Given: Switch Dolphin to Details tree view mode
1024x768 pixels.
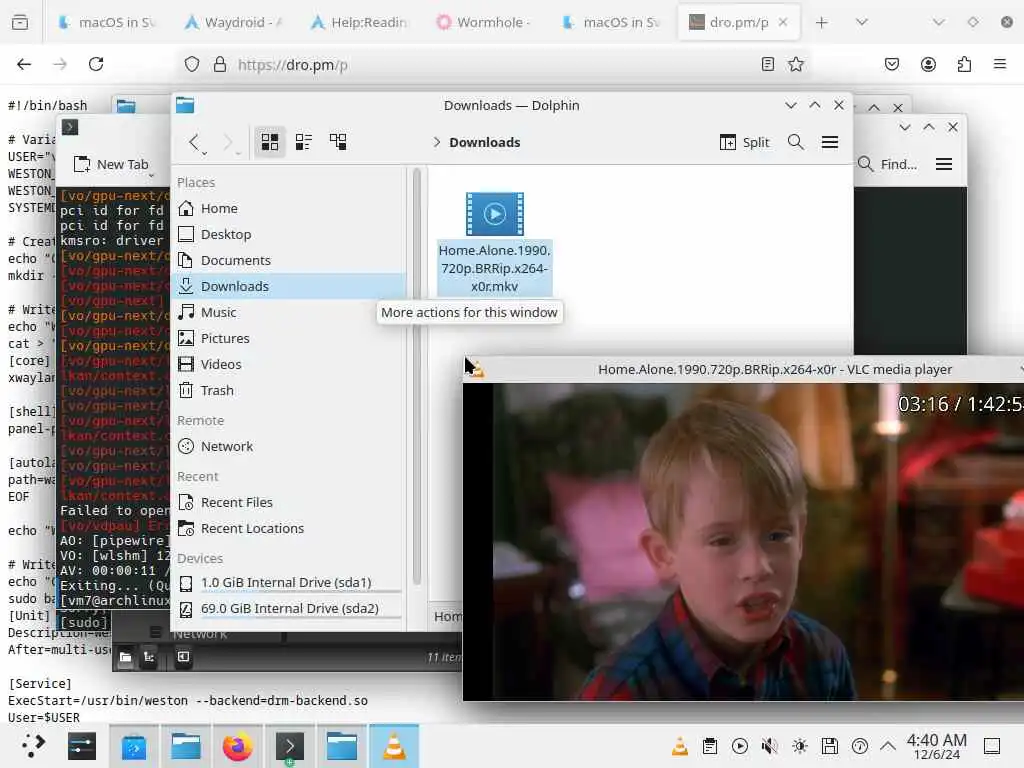Looking at the screenshot, I should coord(338,142).
